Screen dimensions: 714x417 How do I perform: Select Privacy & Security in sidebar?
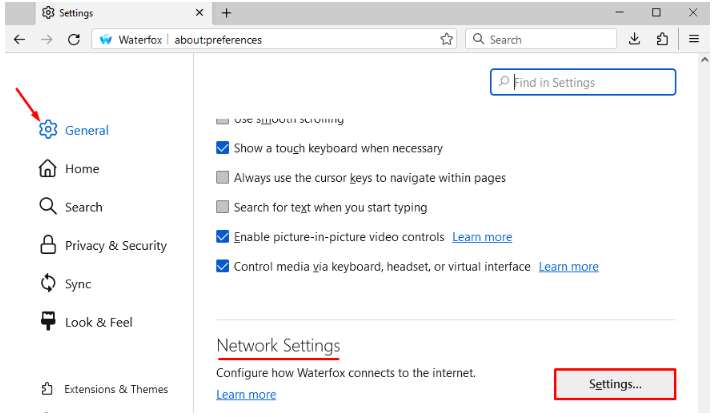coord(115,246)
